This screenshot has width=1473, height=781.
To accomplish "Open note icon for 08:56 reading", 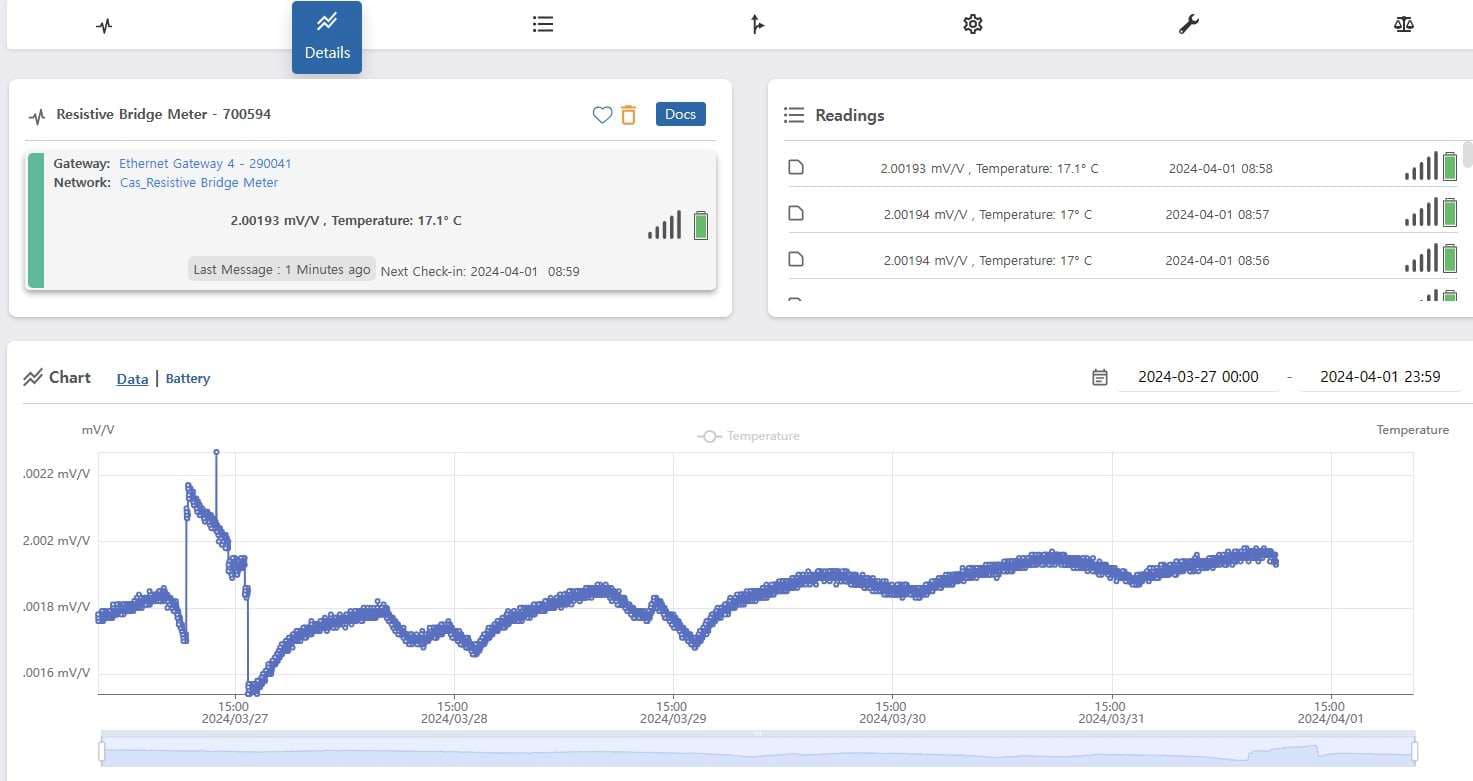I will [x=796, y=259].
